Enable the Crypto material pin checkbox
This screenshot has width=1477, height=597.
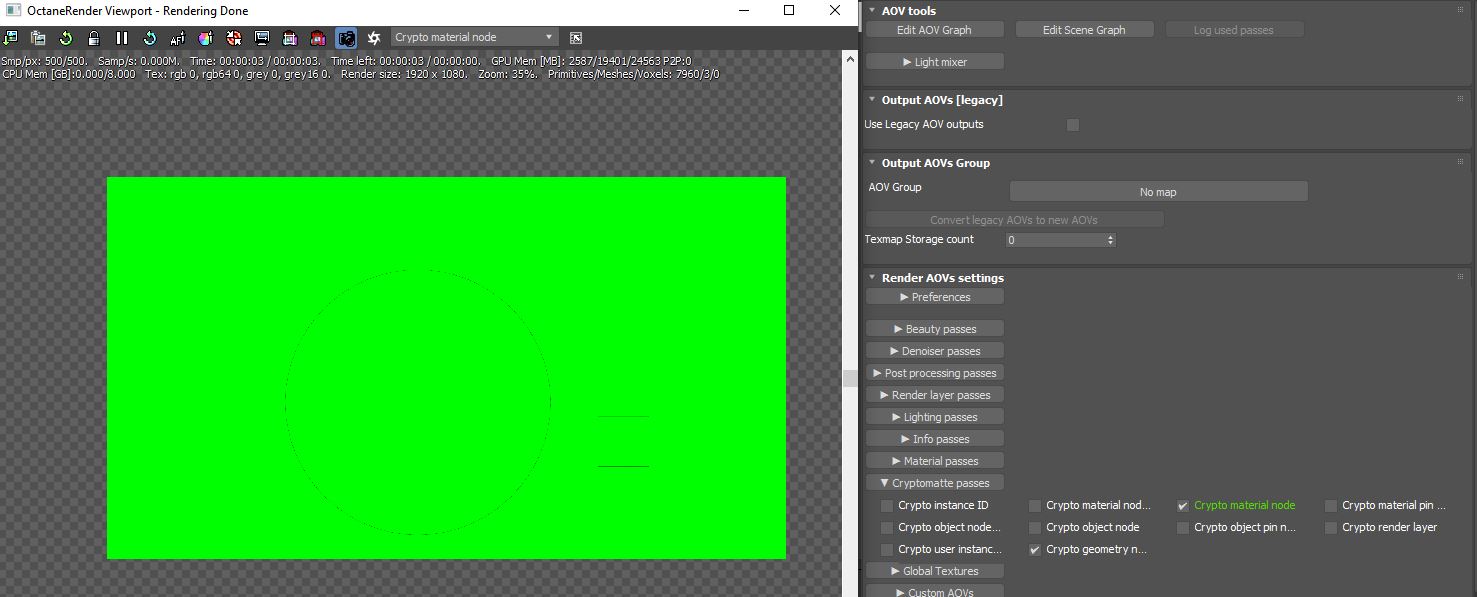(1331, 506)
